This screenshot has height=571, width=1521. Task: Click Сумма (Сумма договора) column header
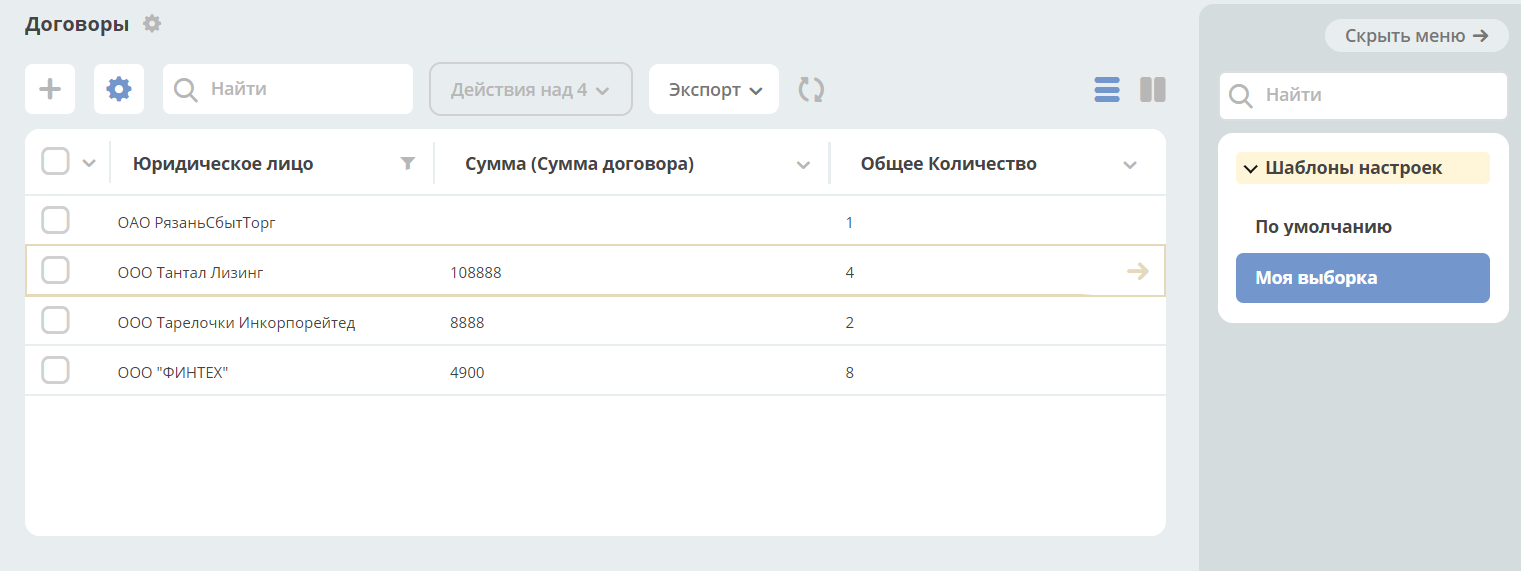tap(579, 164)
